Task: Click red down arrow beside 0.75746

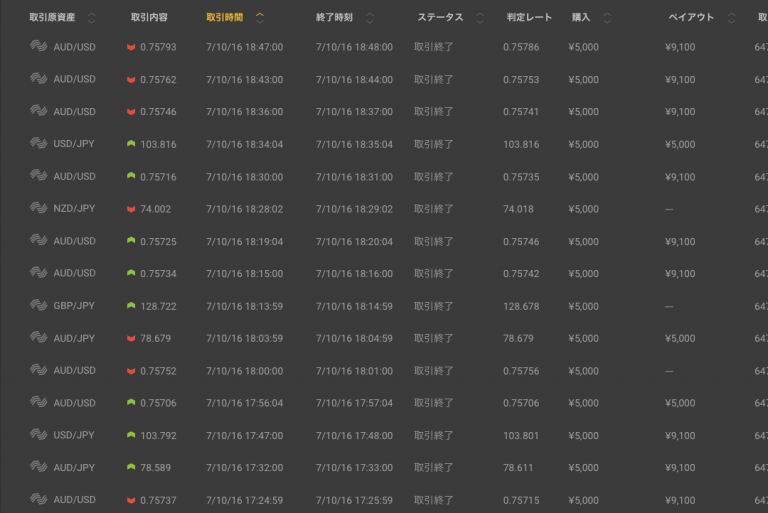Action: (x=131, y=112)
